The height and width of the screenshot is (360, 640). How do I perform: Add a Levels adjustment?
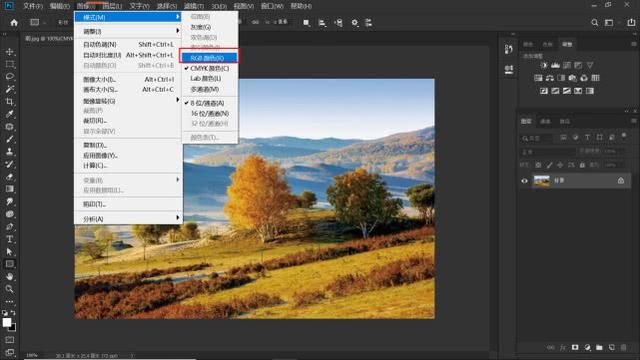coord(555,65)
